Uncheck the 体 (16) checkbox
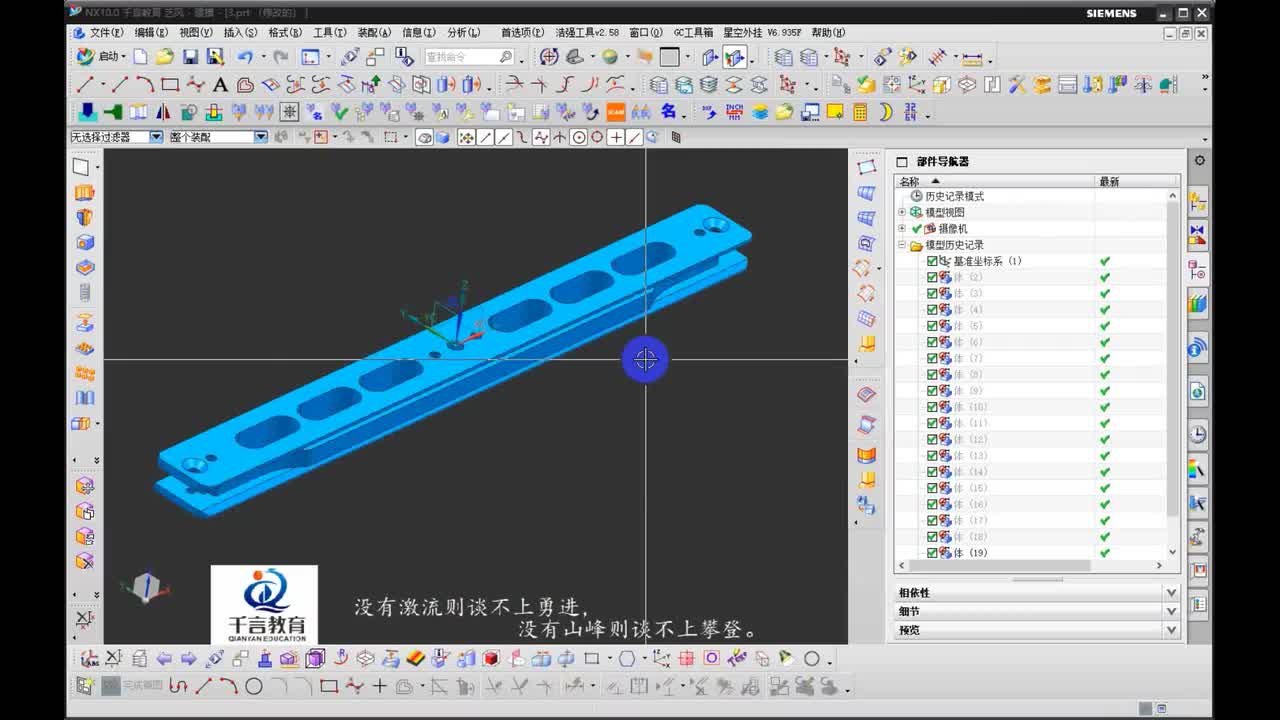1280x720 pixels. [932, 504]
